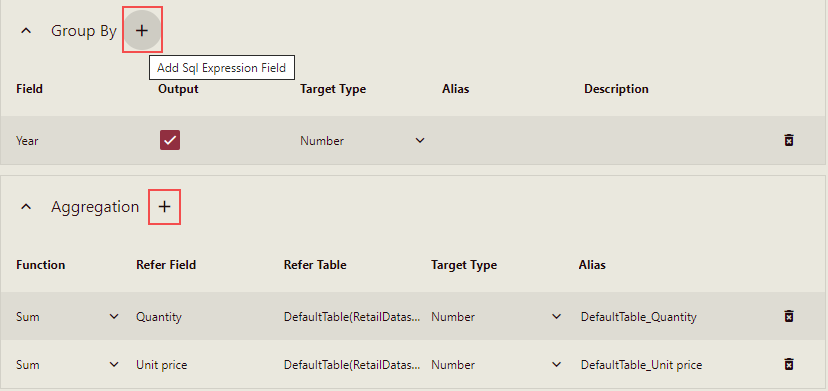Collapse the Group By section

[x=26, y=31]
